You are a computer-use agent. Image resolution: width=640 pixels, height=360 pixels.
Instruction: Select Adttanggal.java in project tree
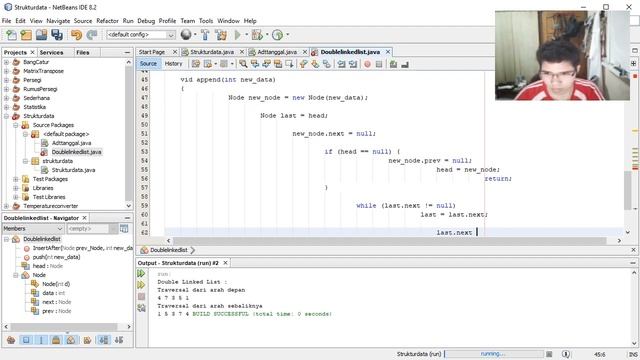pyautogui.click(x=71, y=143)
